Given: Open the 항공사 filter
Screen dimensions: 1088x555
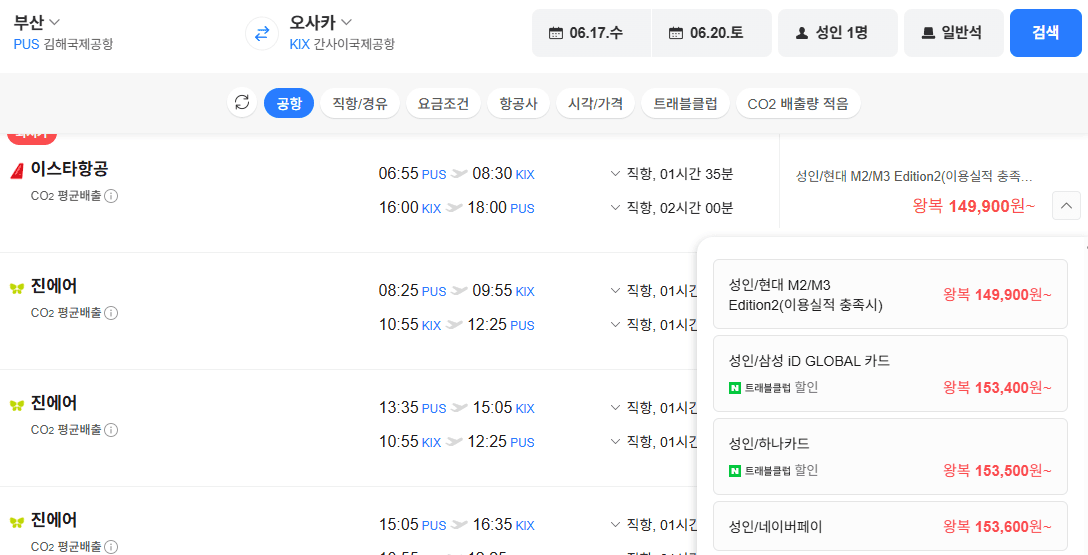Looking at the screenshot, I should click(x=518, y=103).
